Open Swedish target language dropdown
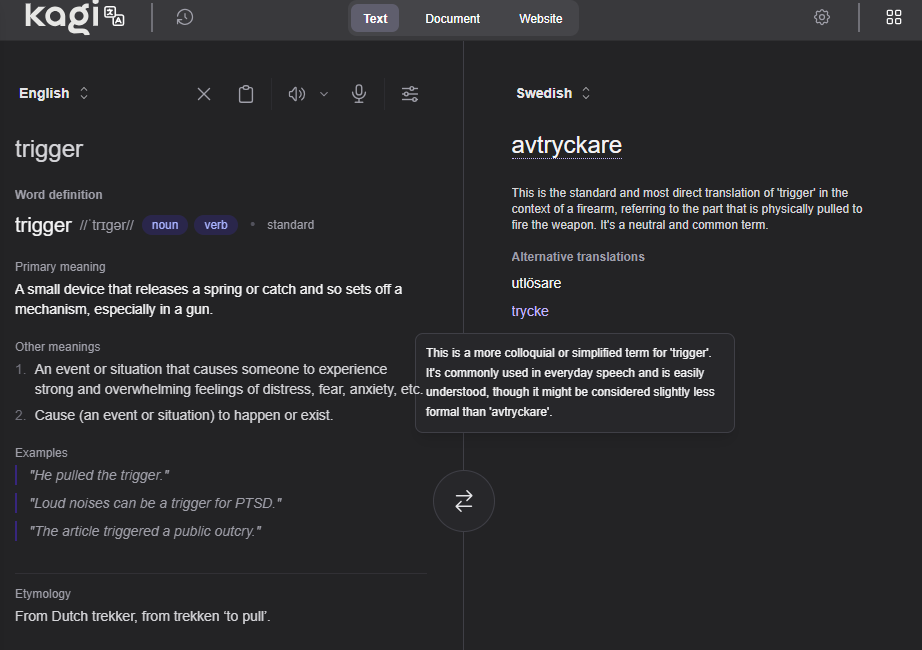 [x=553, y=93]
